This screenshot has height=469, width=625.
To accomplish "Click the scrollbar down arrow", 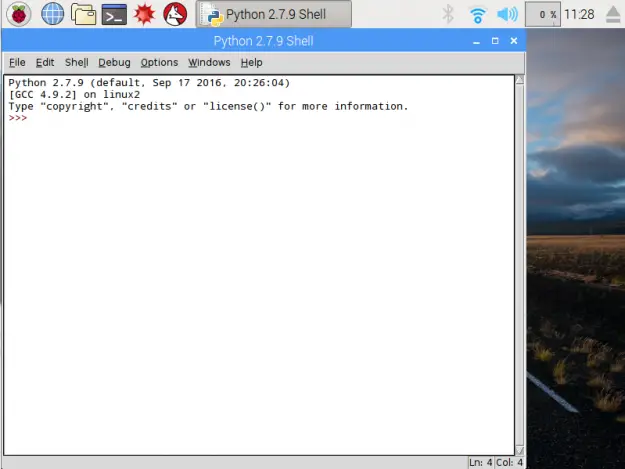I will 519,451.
